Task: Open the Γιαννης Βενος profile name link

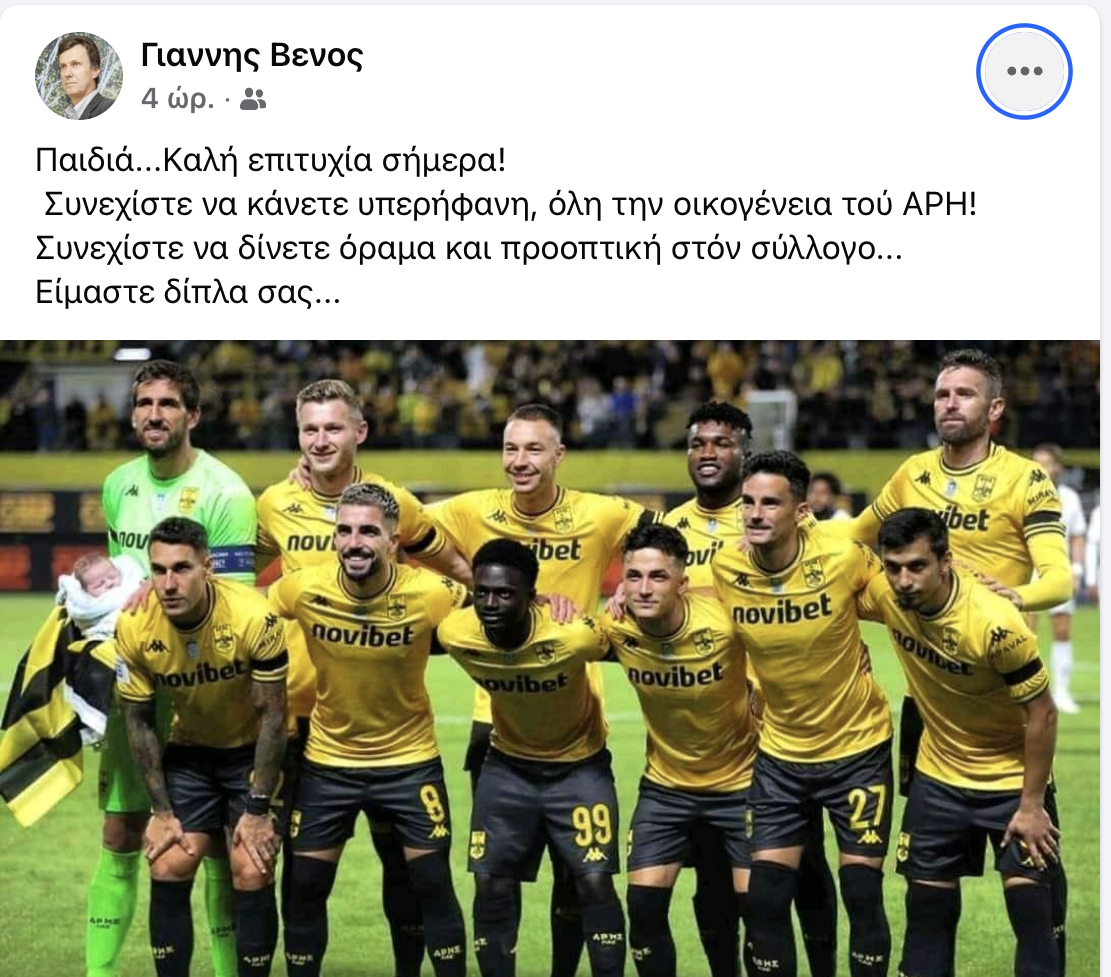Action: [252, 55]
